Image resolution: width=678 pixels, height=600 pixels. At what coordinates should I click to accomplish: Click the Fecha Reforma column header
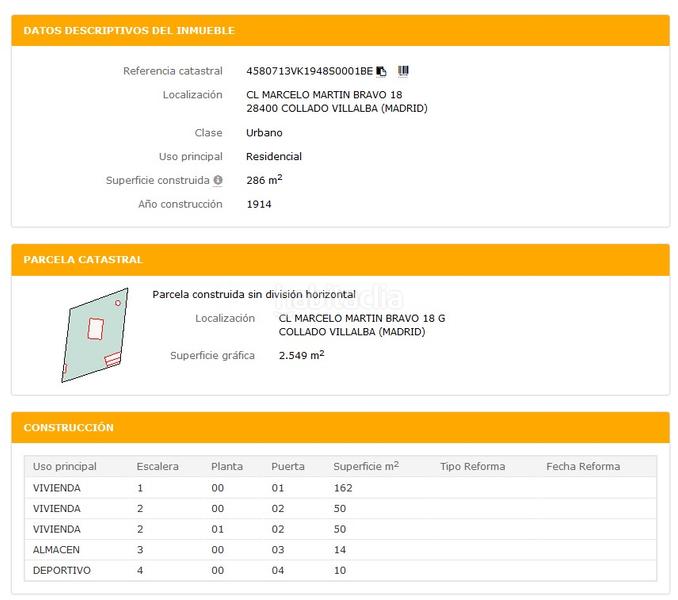coord(583,467)
